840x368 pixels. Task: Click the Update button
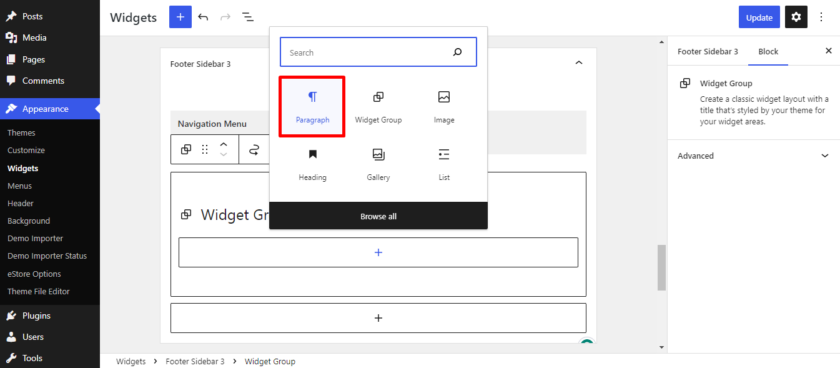coord(759,17)
